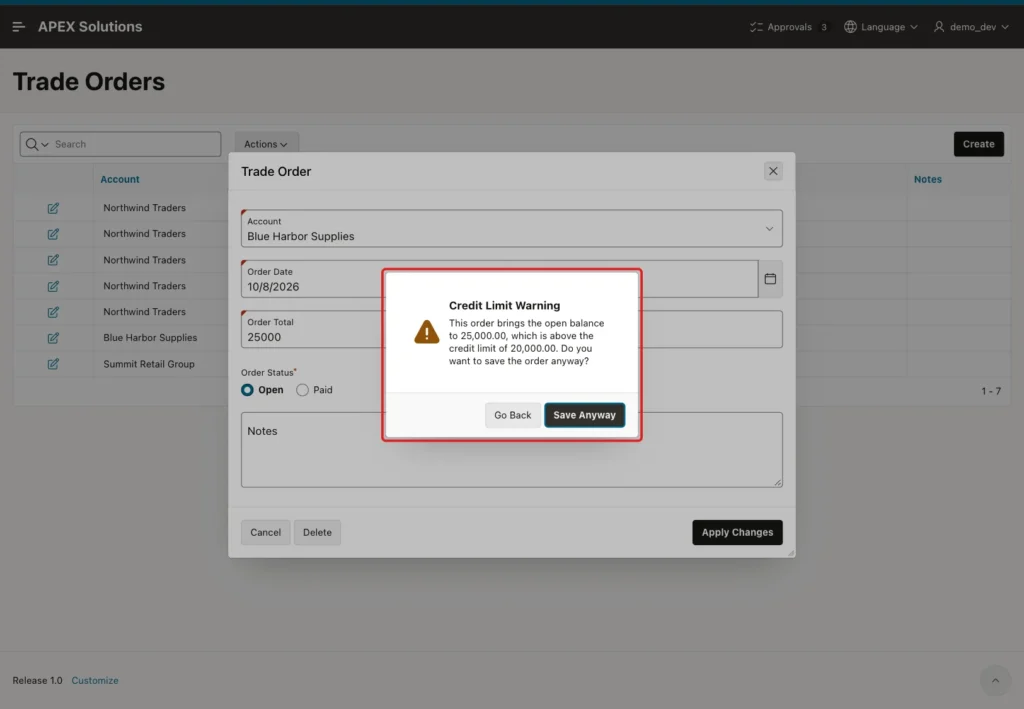Click the Approvals checklist icon
Image resolution: width=1024 pixels, height=709 pixels.
coord(756,27)
